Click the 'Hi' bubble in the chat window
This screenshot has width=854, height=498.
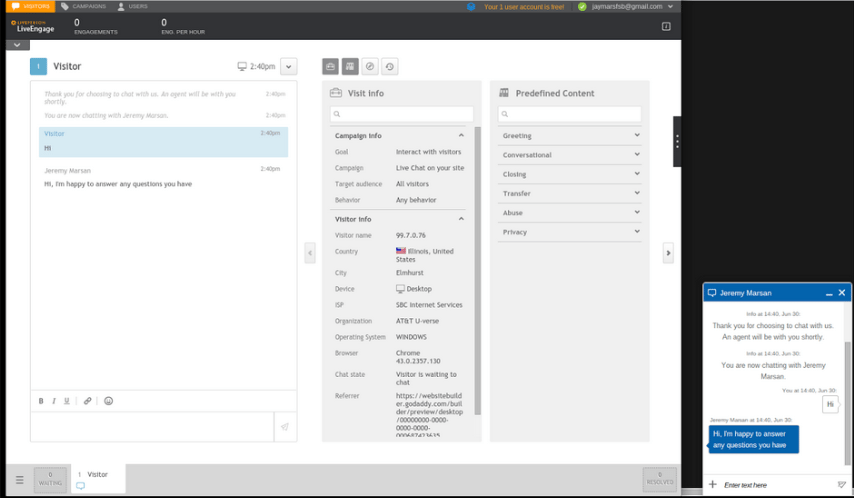coord(830,404)
